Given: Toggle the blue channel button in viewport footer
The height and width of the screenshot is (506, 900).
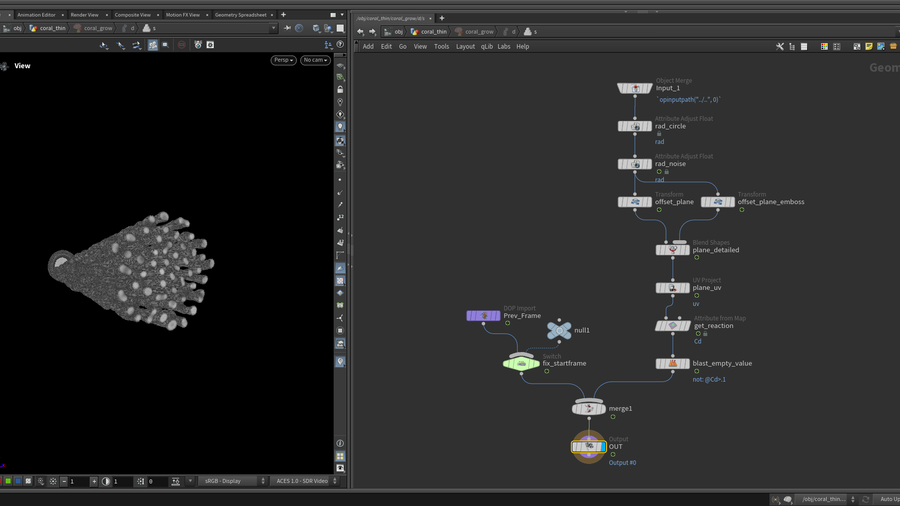Looking at the screenshot, I should click(18, 481).
